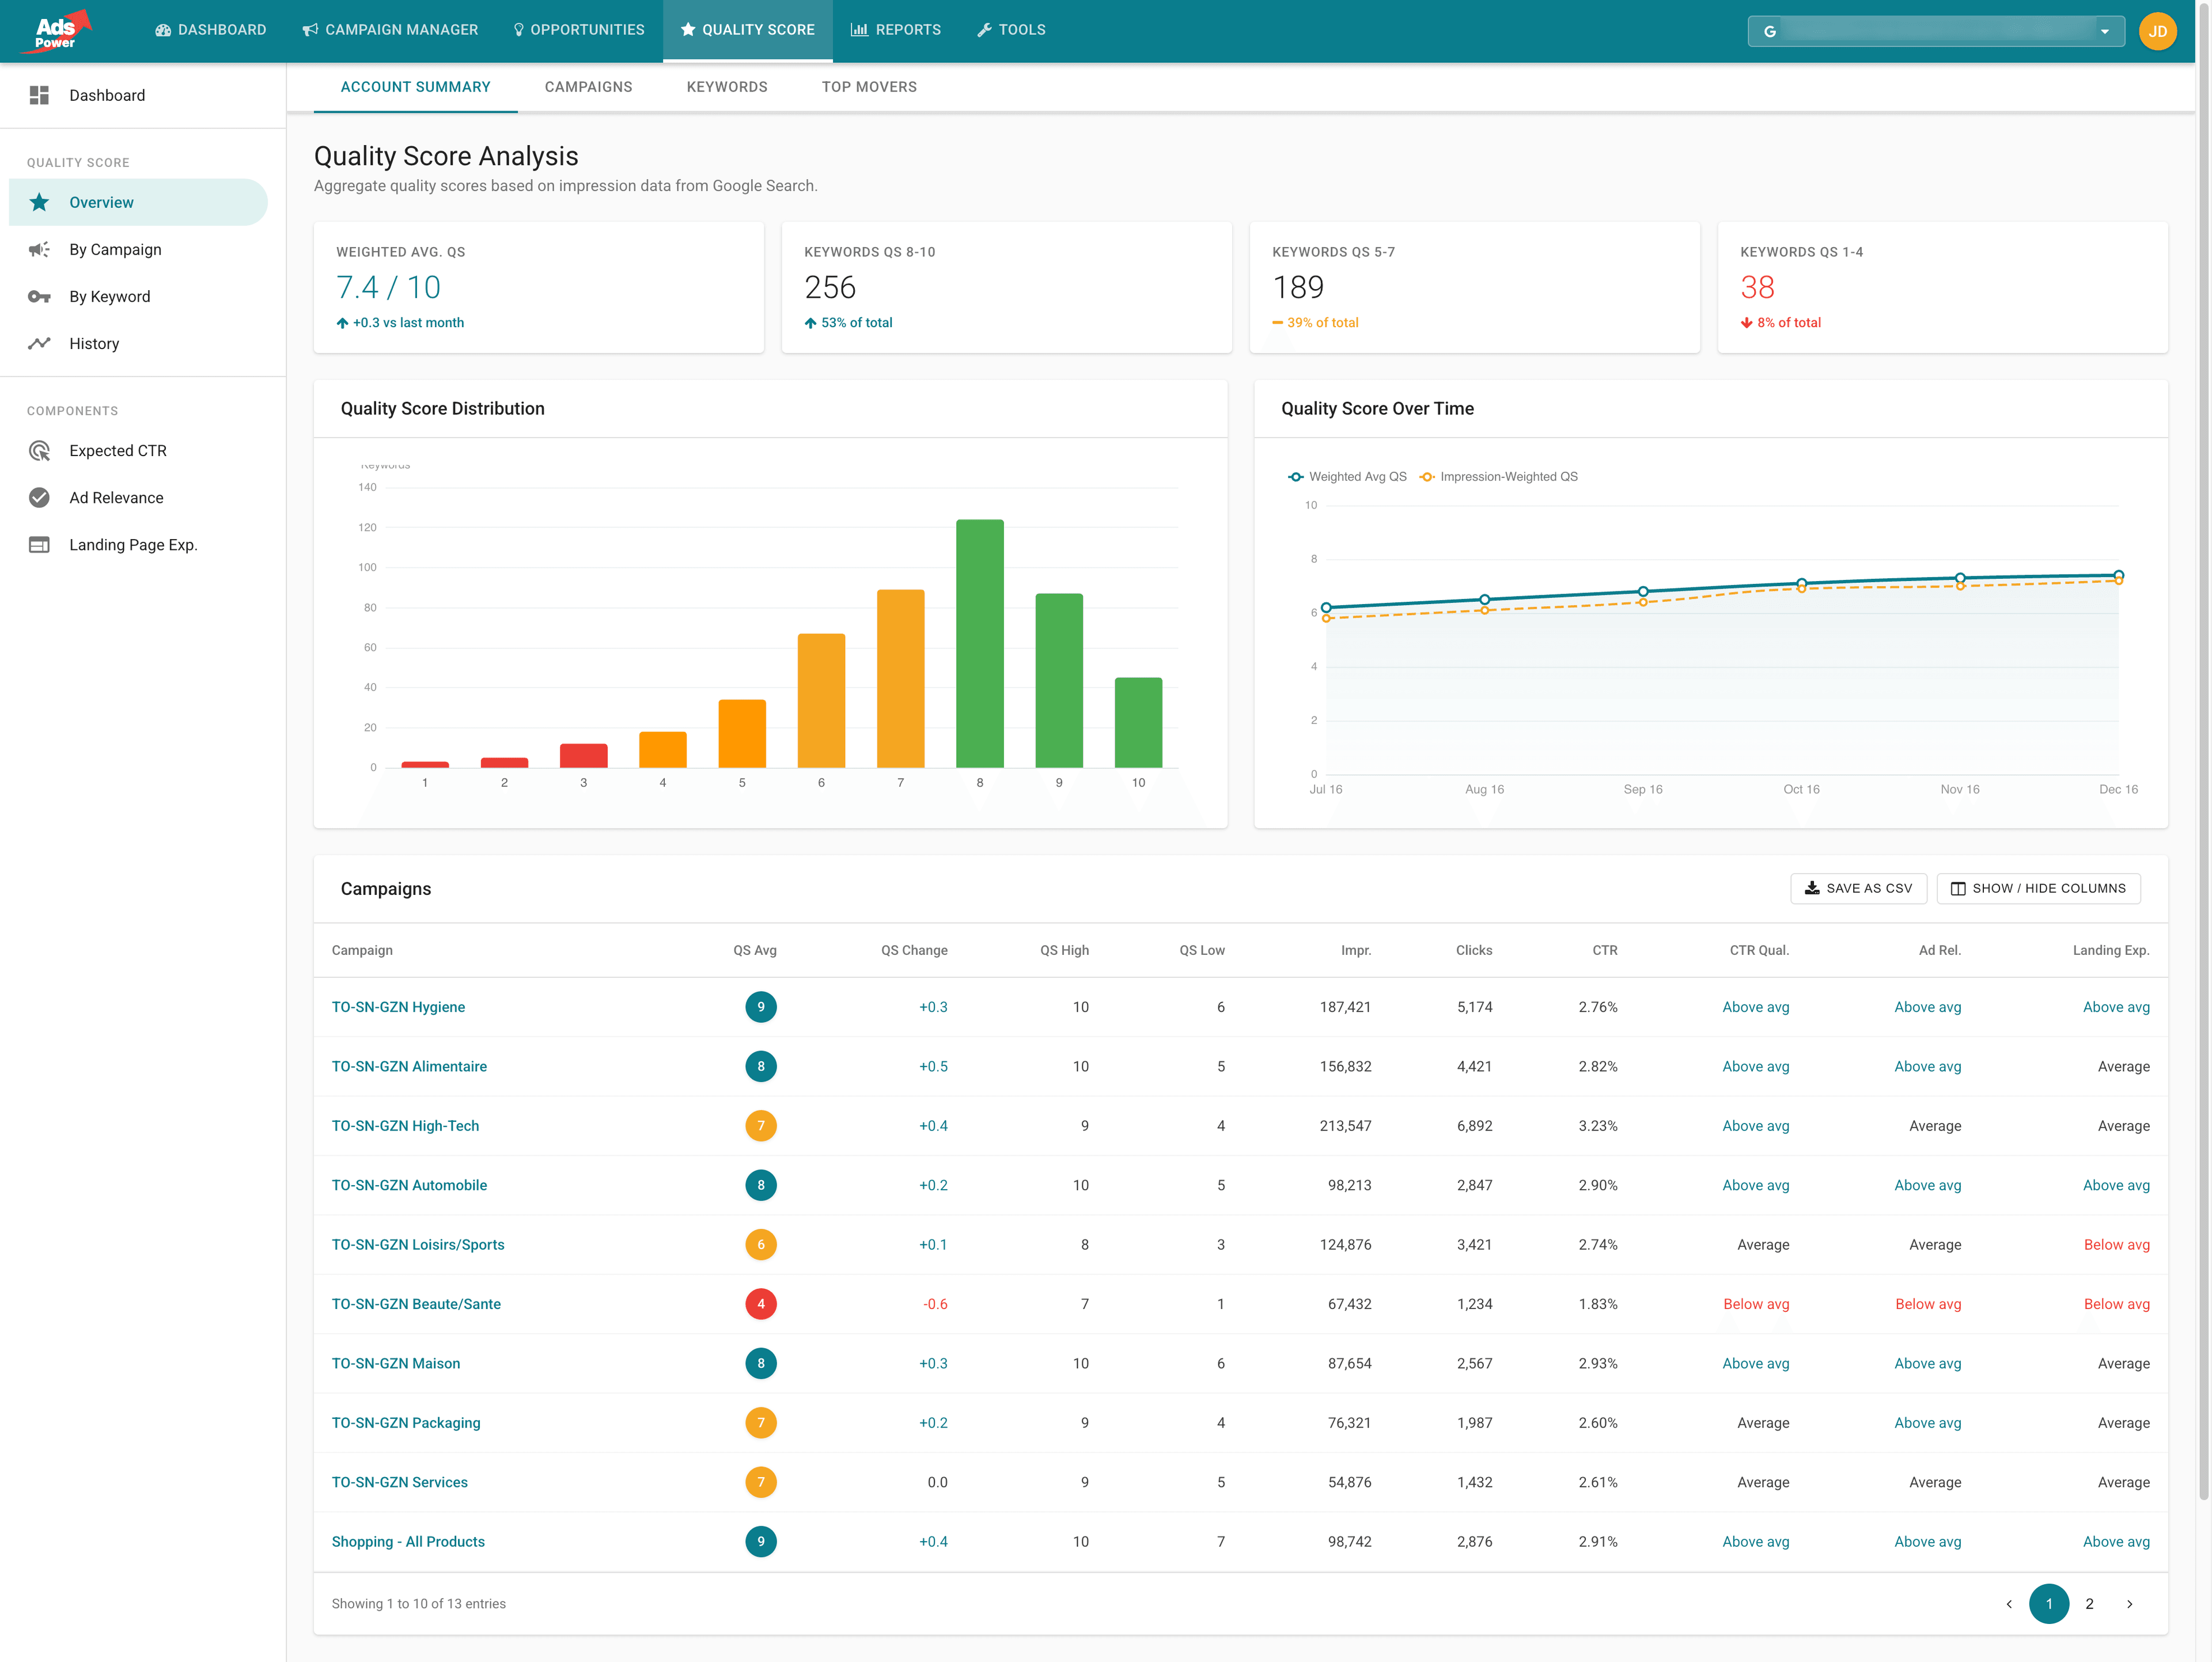Open Show / Hide Columns options

[2038, 888]
